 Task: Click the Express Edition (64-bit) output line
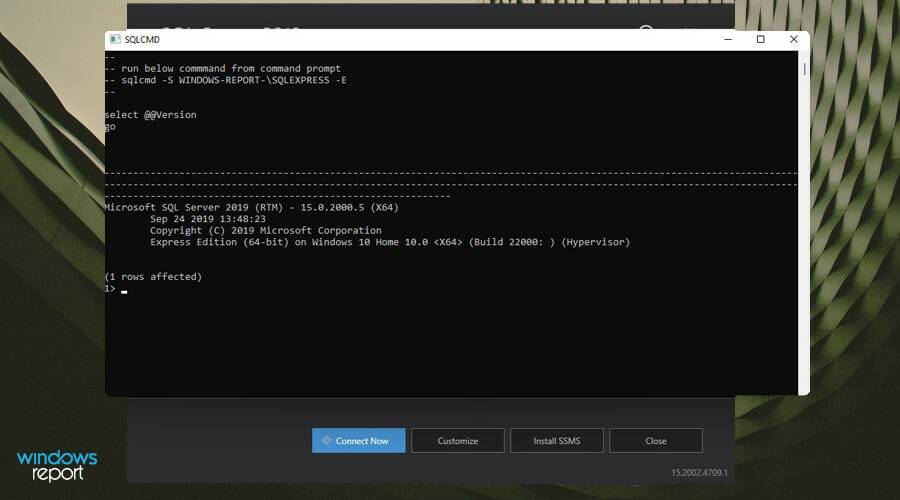tap(390, 242)
